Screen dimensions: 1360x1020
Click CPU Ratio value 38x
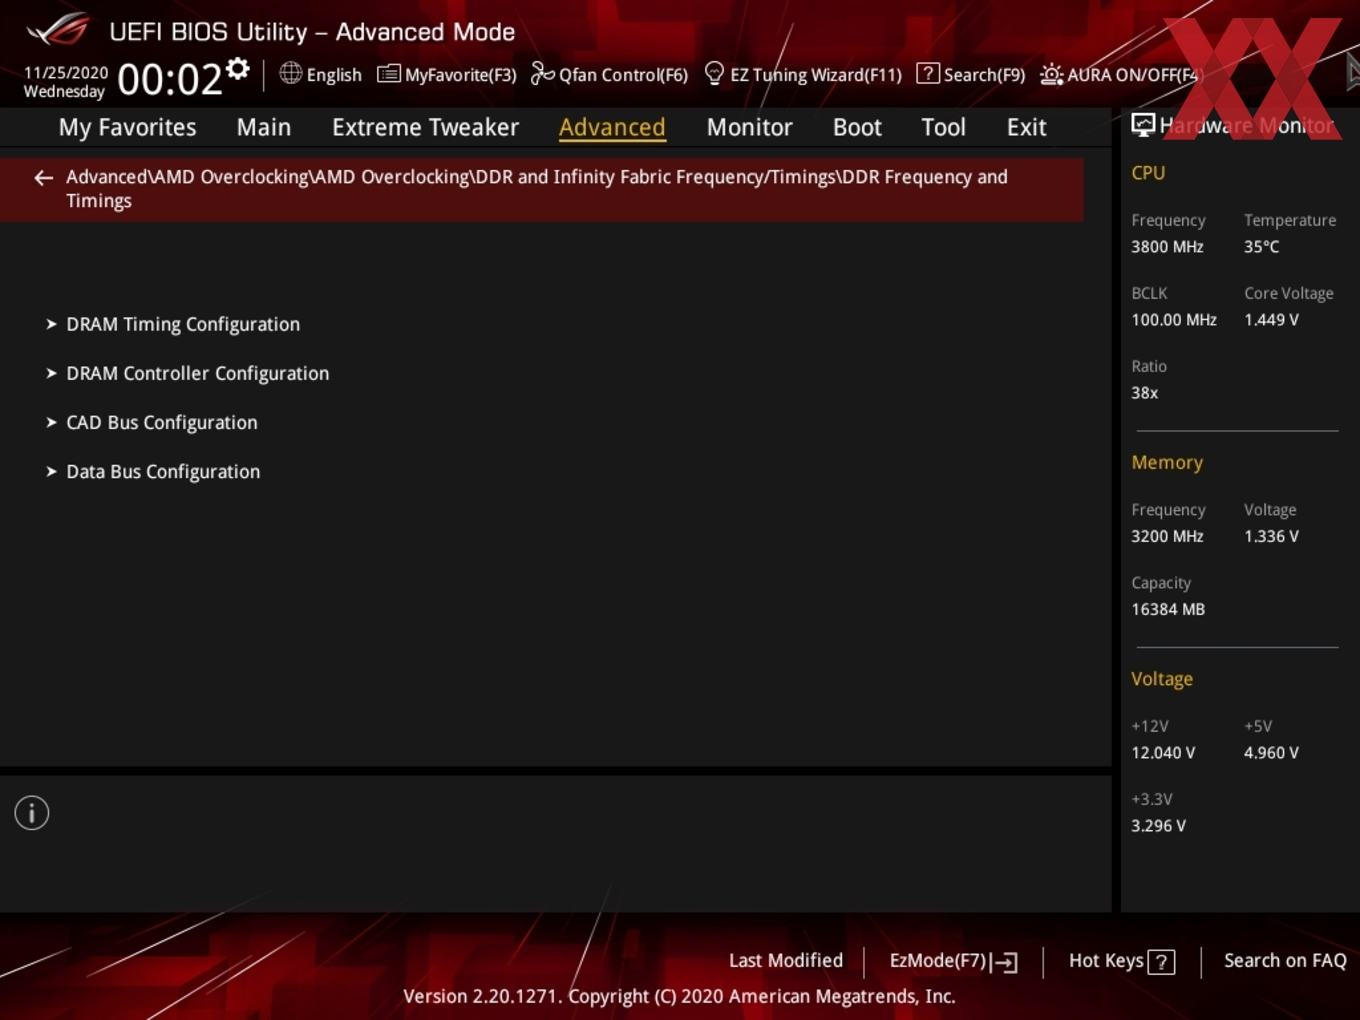pyautogui.click(x=1144, y=393)
